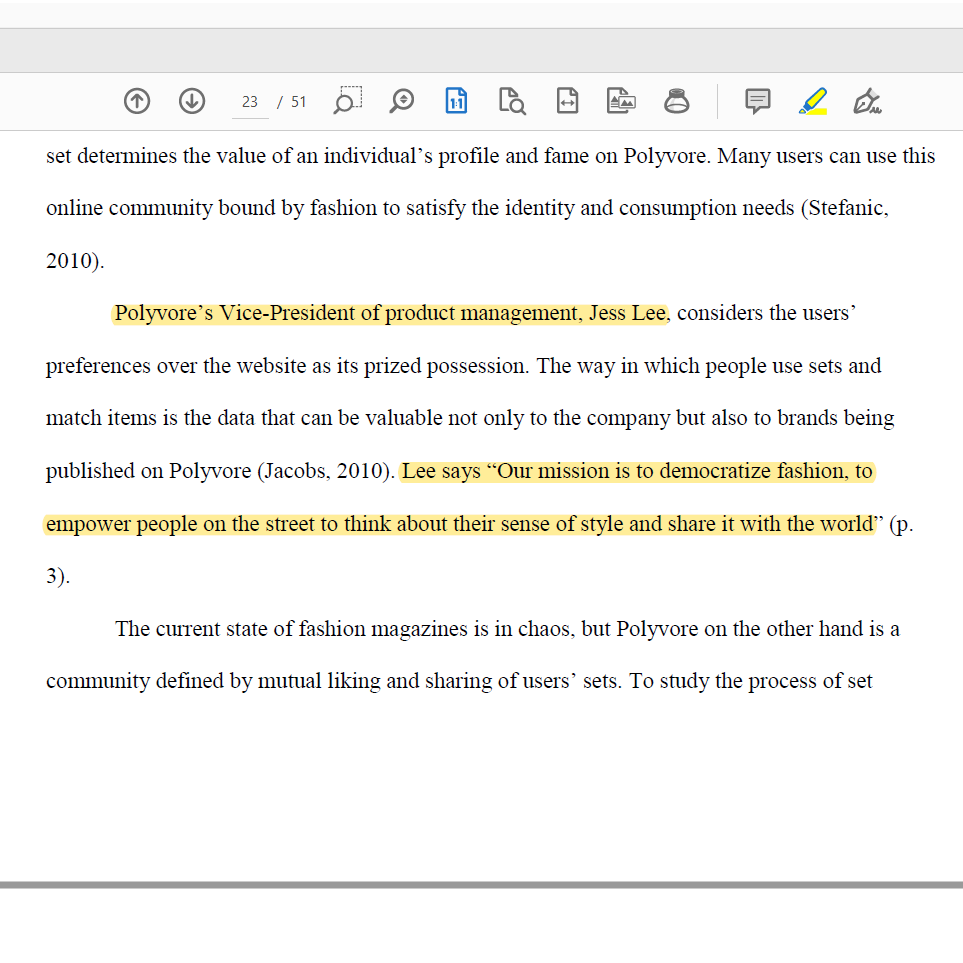Fit page to window width
The image size is (963, 963).
point(567,101)
